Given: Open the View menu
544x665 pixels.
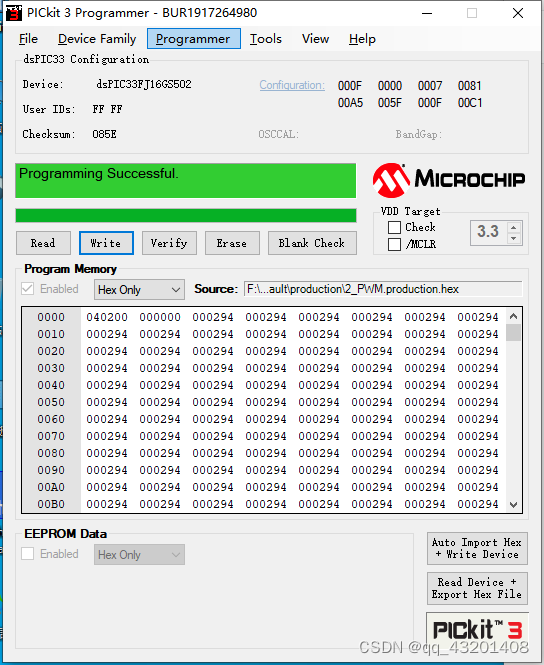Looking at the screenshot, I should coord(315,39).
